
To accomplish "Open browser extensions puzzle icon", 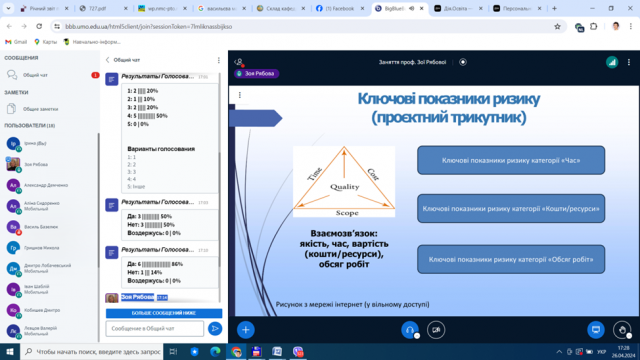I will tap(594, 27).
